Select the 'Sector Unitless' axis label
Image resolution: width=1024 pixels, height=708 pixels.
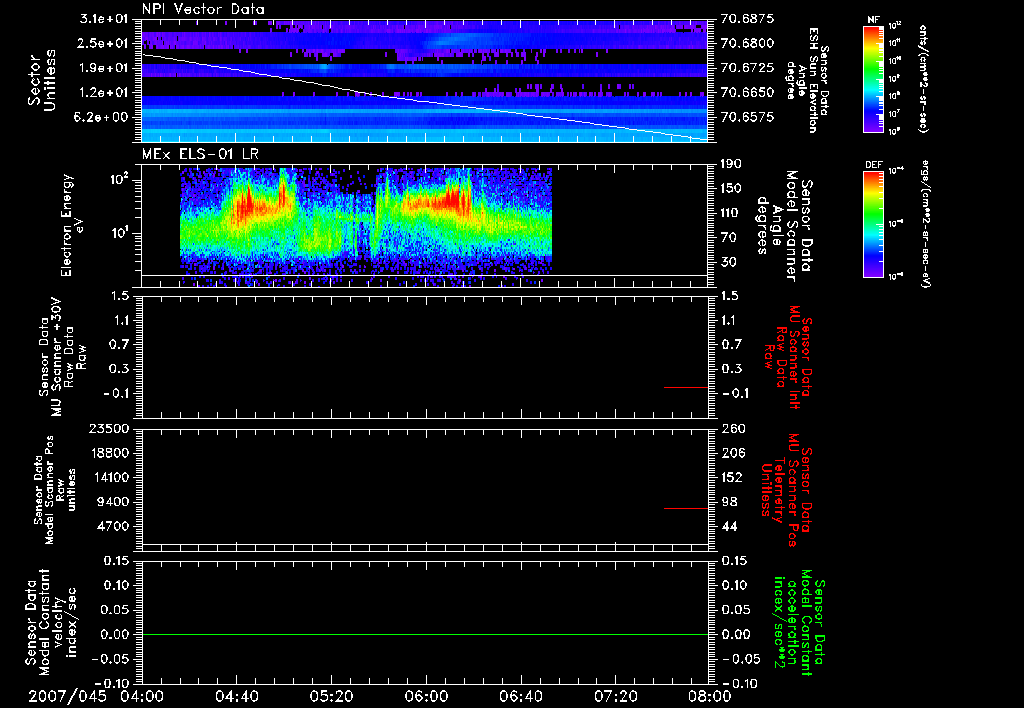(42, 80)
